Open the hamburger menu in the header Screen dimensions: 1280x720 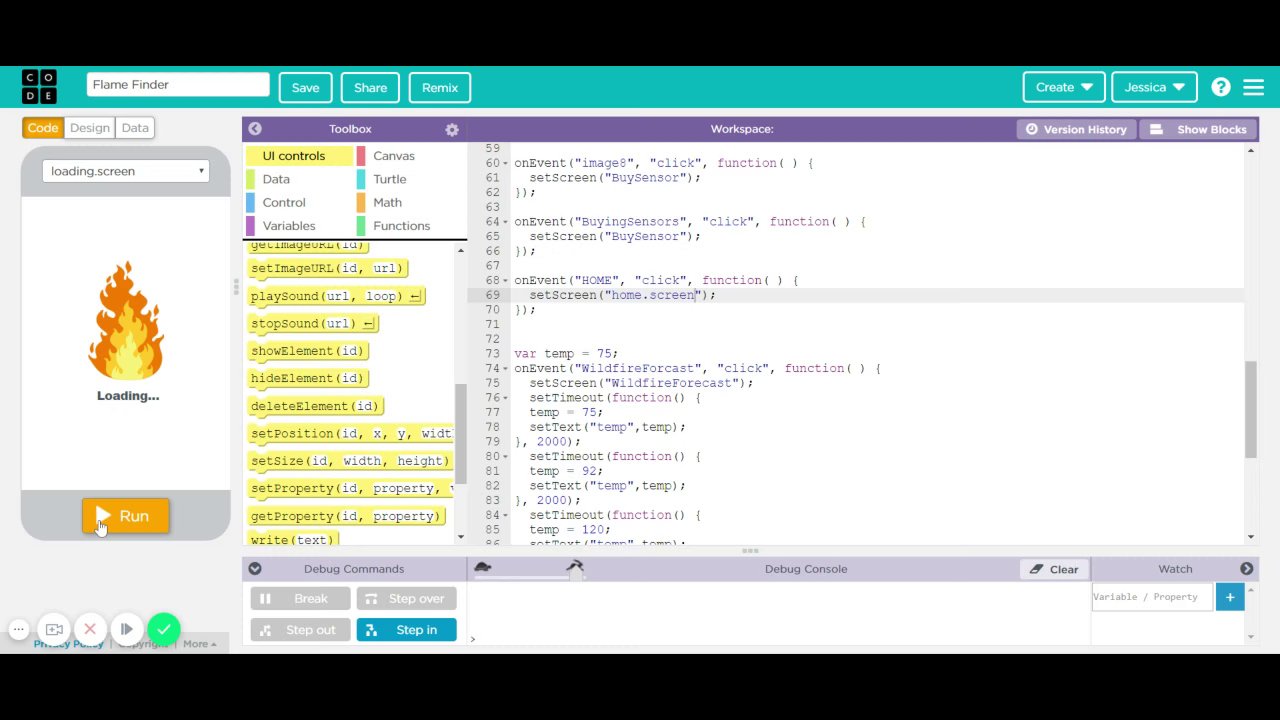click(1253, 87)
